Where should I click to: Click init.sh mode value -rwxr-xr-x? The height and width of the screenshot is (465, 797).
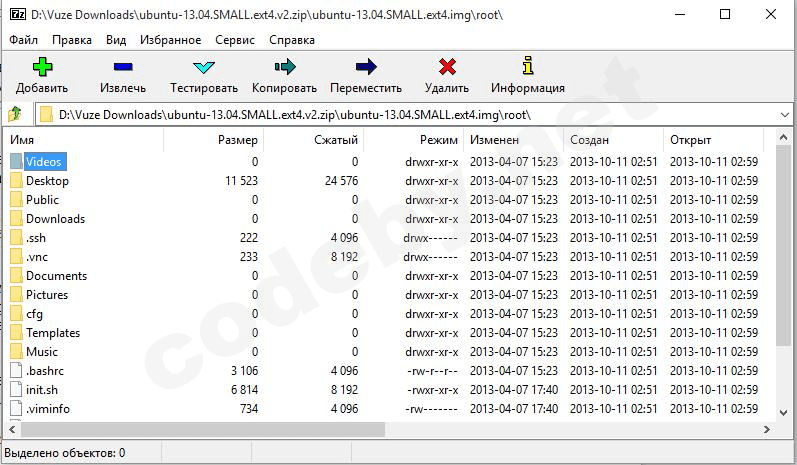click(x=433, y=390)
